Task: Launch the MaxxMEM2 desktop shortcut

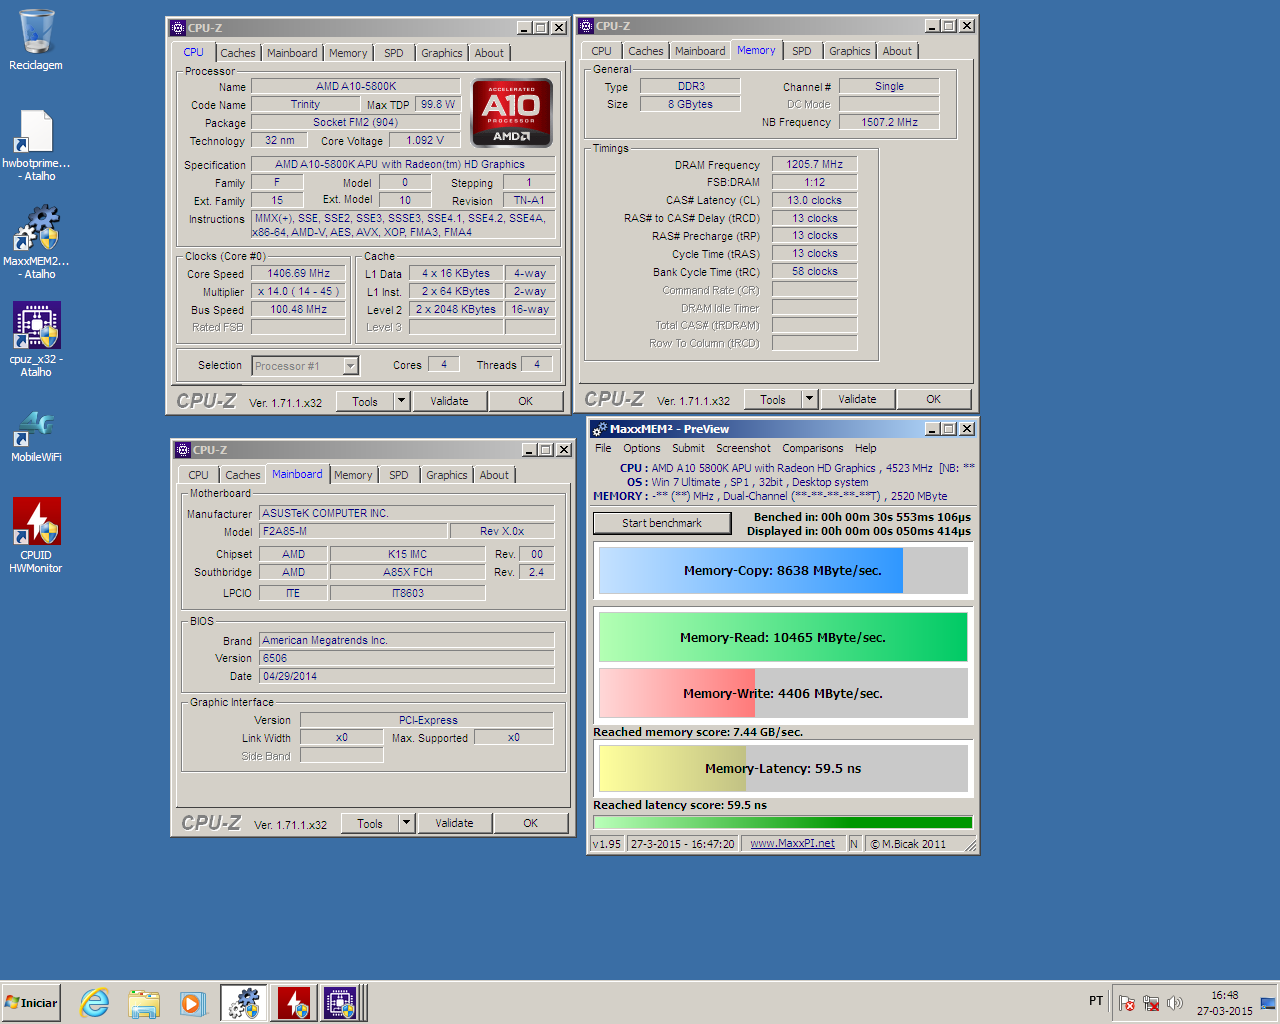Action: tap(36, 242)
